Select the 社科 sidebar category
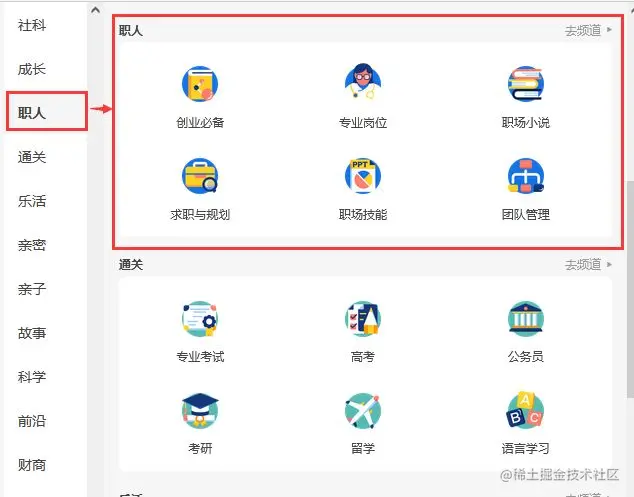 coord(32,25)
